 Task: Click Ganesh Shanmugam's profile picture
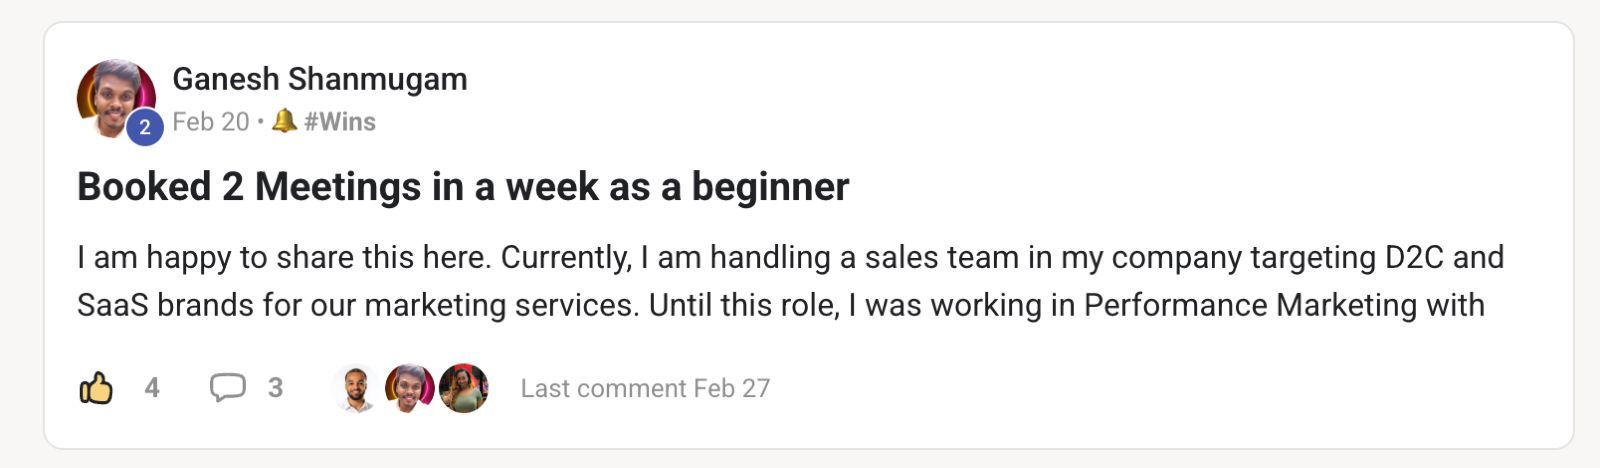[x=113, y=95]
